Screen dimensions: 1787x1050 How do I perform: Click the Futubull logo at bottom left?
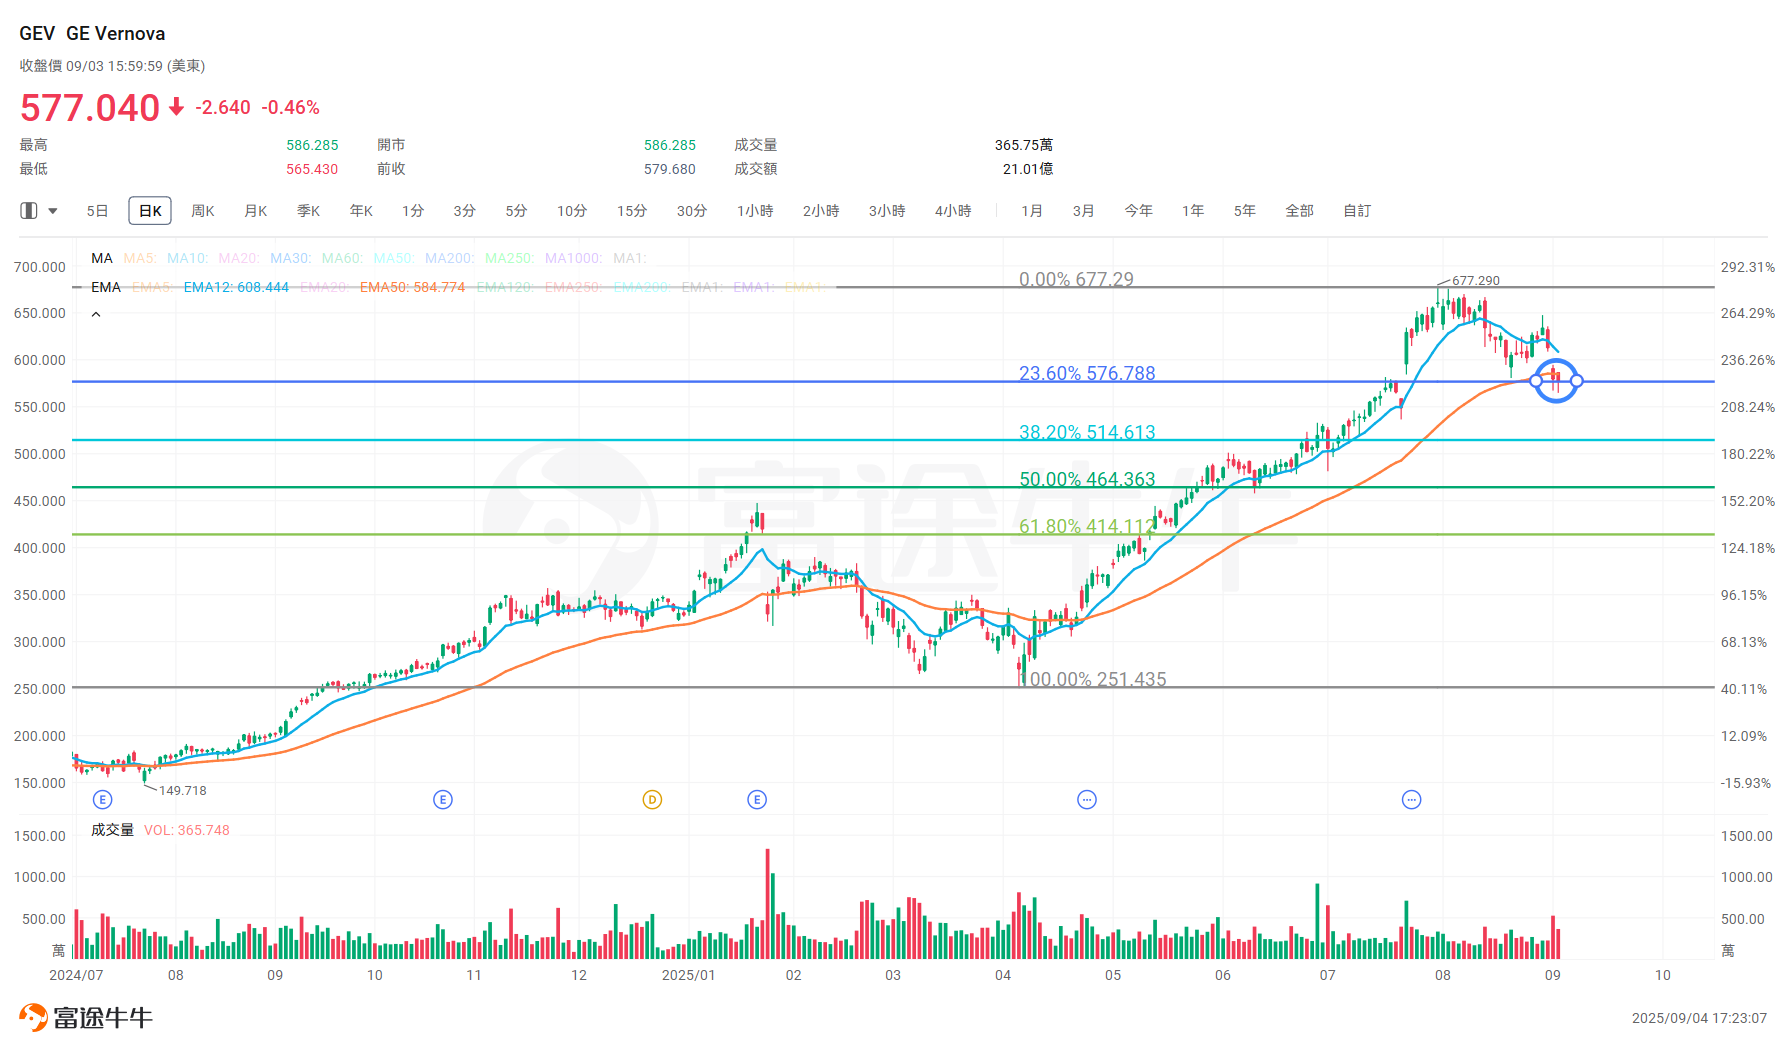86,1018
